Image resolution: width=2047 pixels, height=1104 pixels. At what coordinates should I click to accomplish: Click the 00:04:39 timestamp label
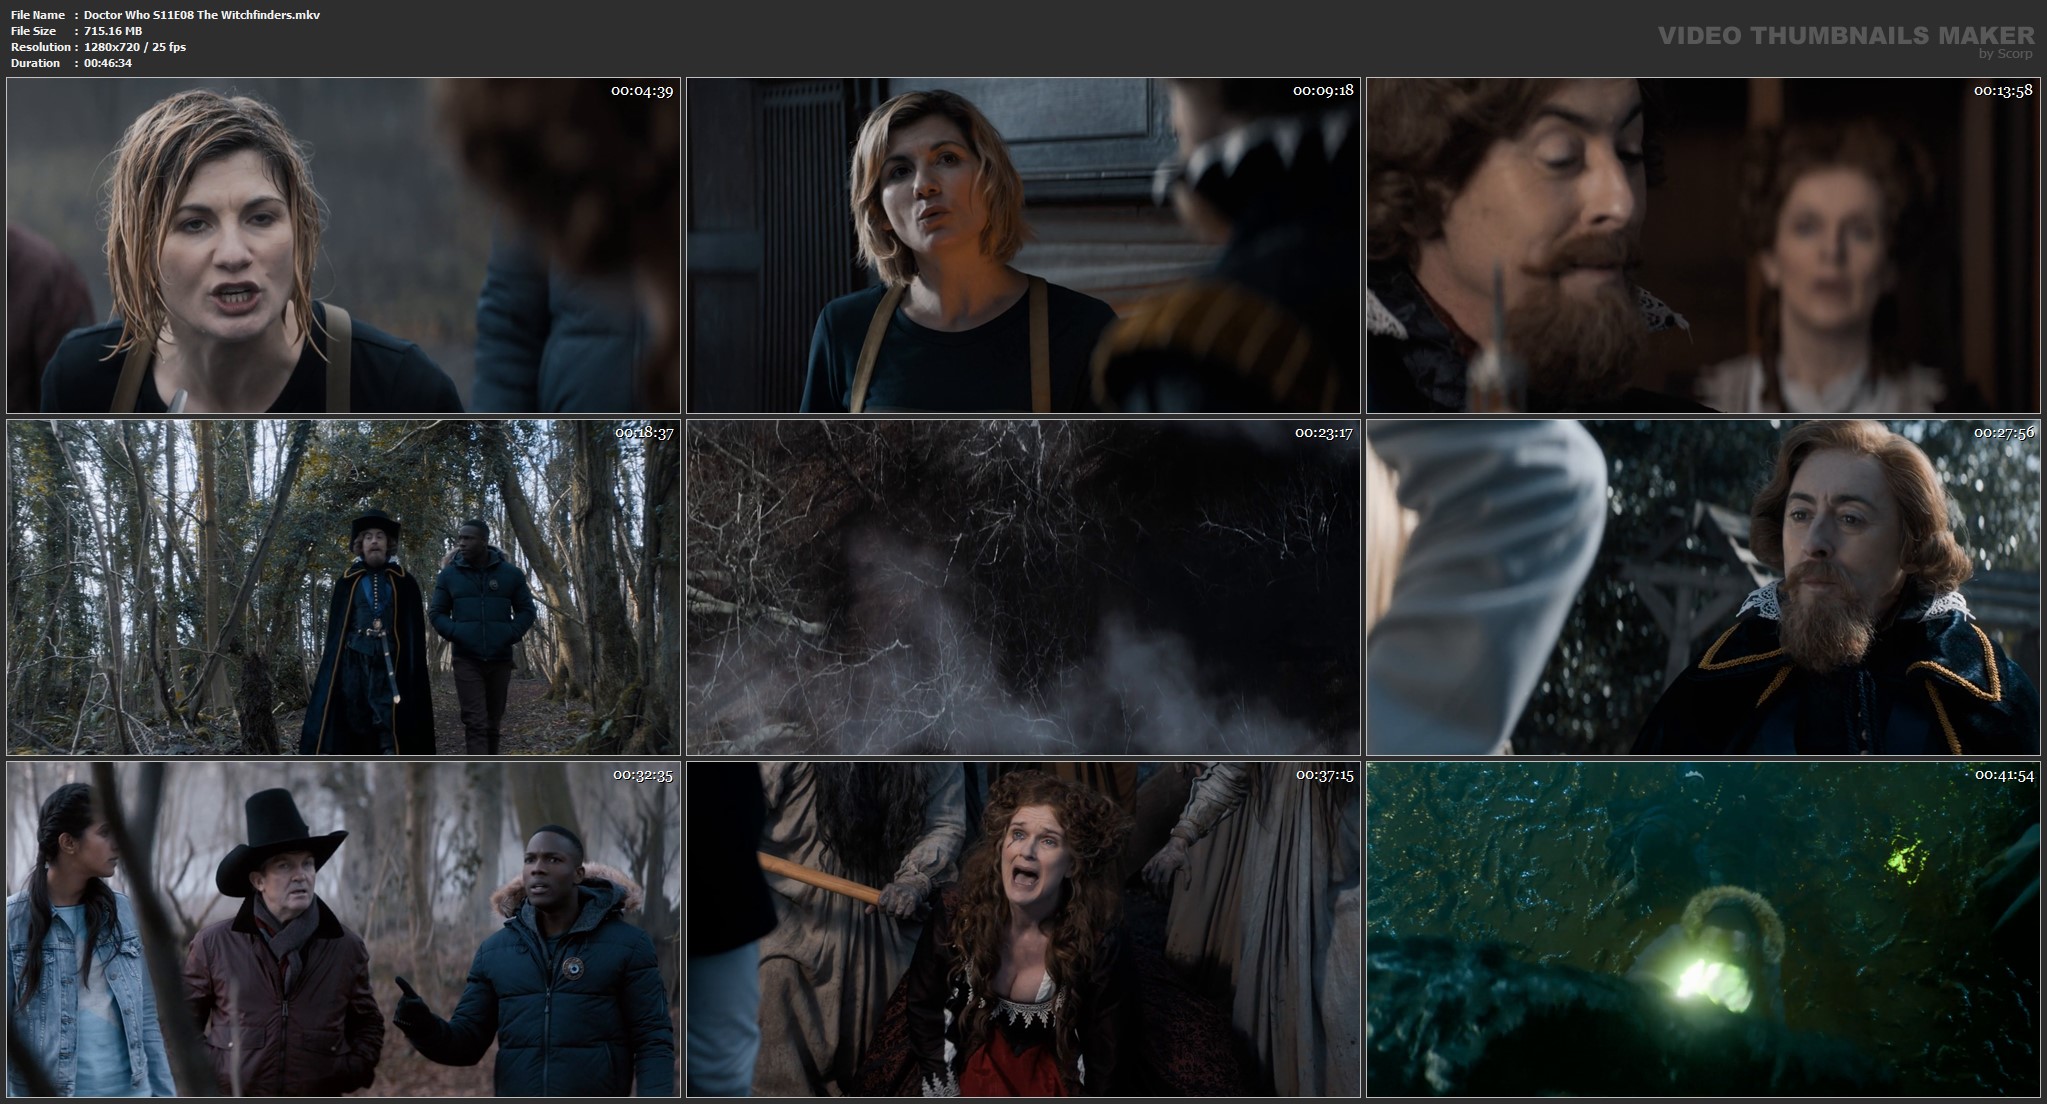pyautogui.click(x=642, y=91)
